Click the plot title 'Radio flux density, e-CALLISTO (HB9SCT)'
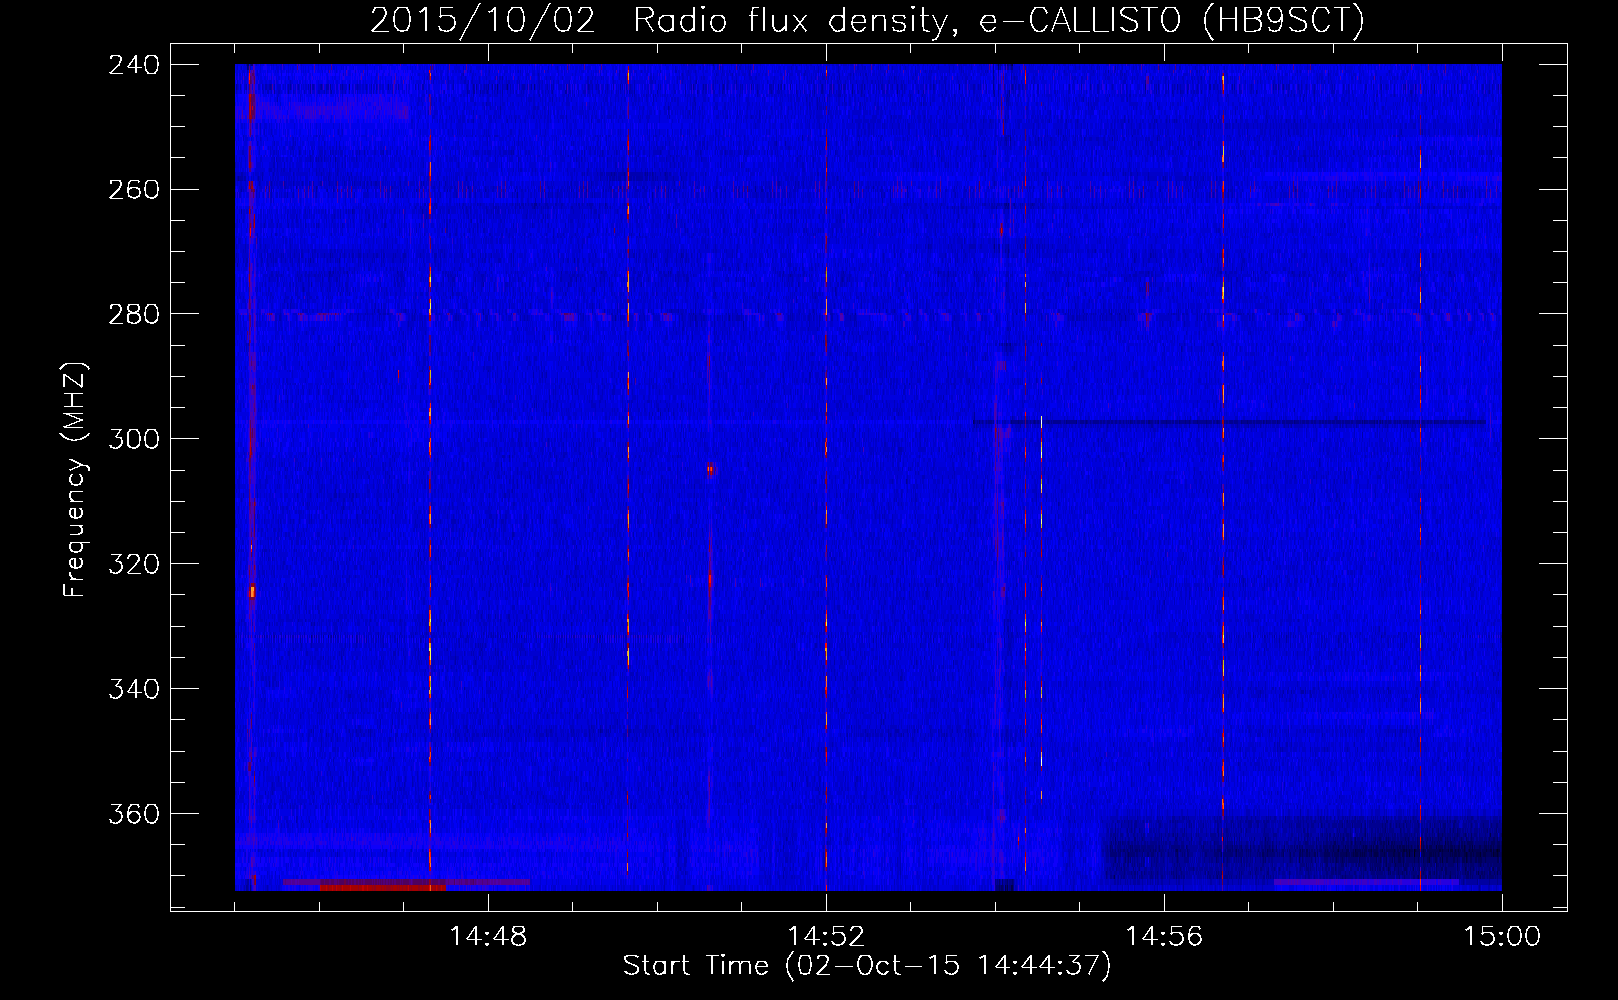This screenshot has width=1618, height=1000. point(998,20)
